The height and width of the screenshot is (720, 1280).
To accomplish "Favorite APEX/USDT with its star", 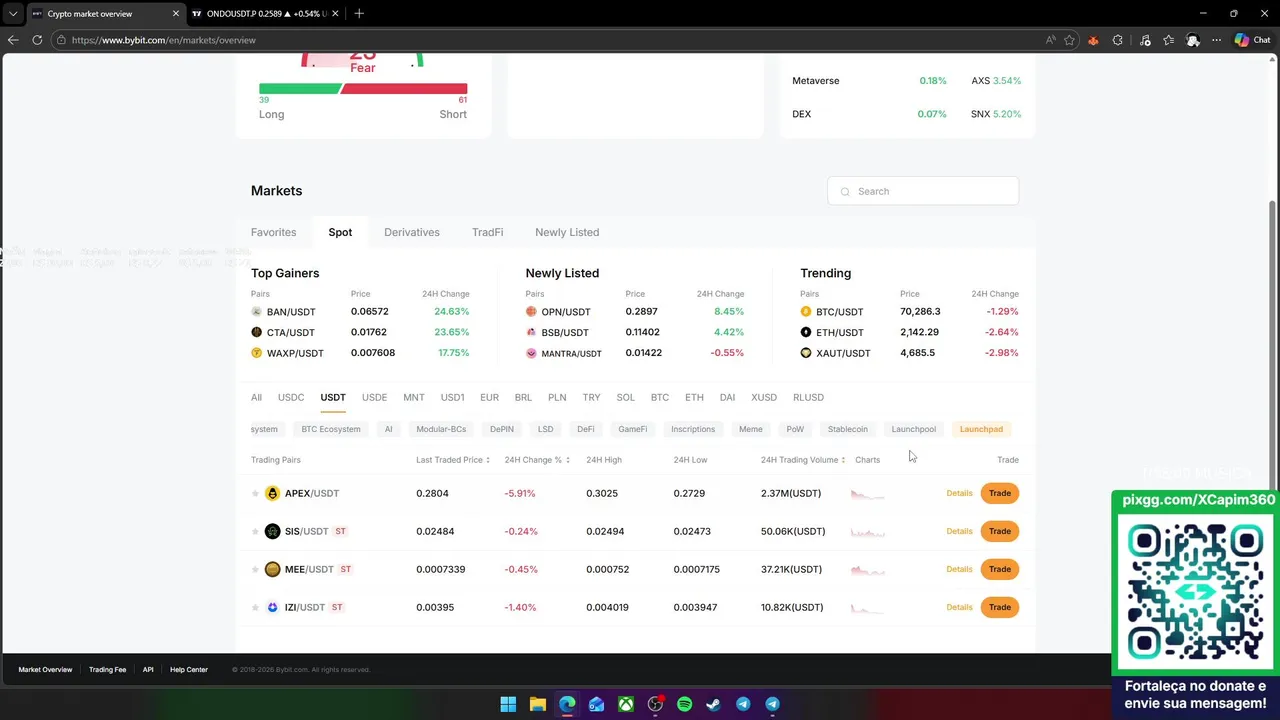I will (255, 493).
